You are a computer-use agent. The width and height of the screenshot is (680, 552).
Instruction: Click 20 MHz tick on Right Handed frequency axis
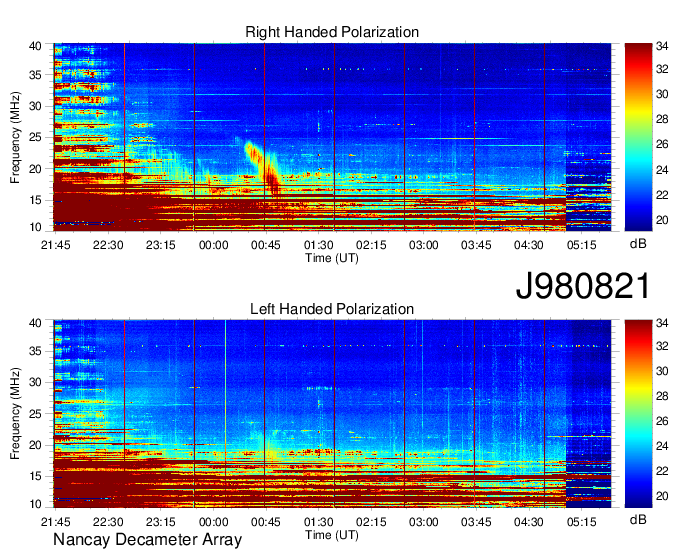point(35,169)
